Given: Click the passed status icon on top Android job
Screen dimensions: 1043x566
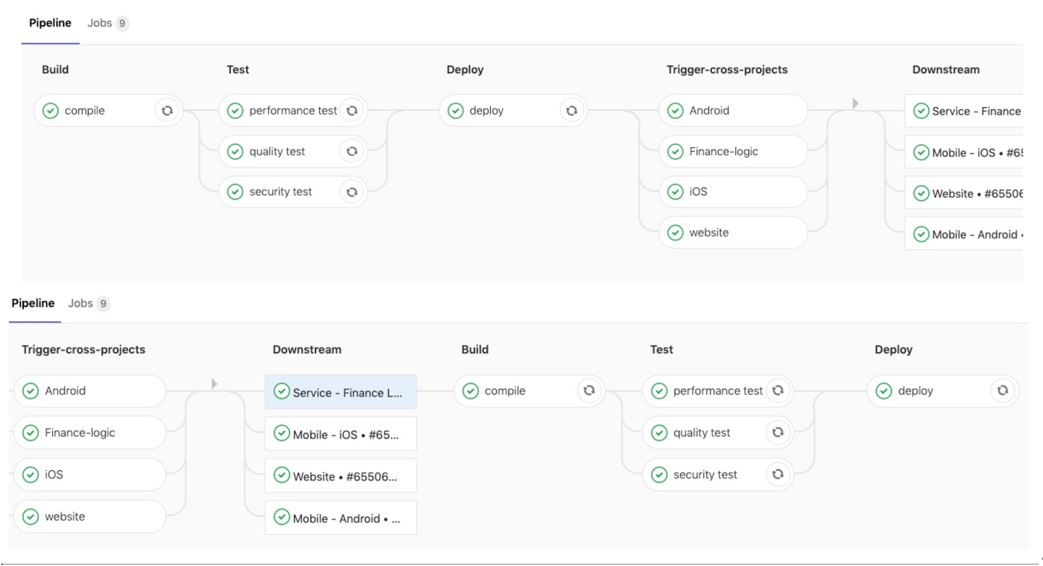Looking at the screenshot, I should pos(675,110).
